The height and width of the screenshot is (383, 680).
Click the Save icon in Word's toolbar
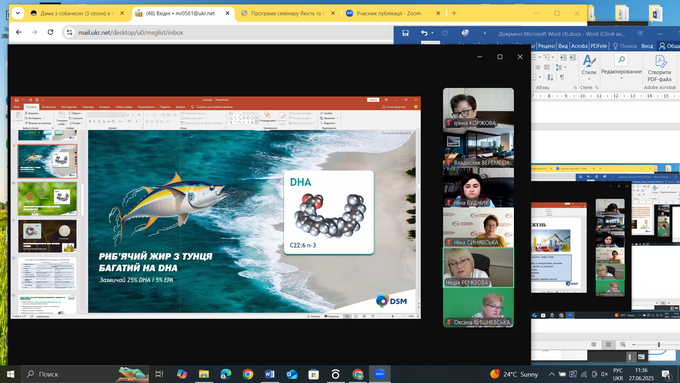coord(405,33)
